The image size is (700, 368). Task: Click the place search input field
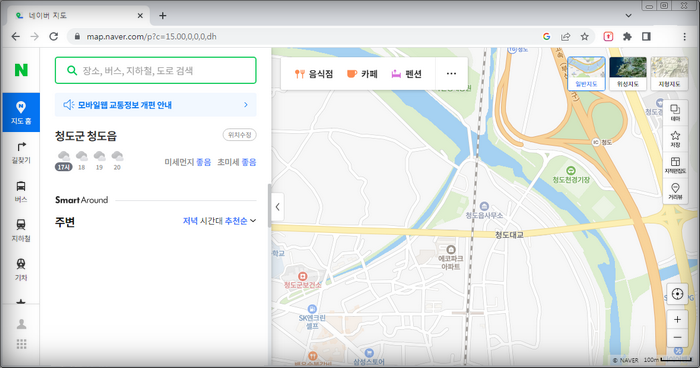(155, 70)
